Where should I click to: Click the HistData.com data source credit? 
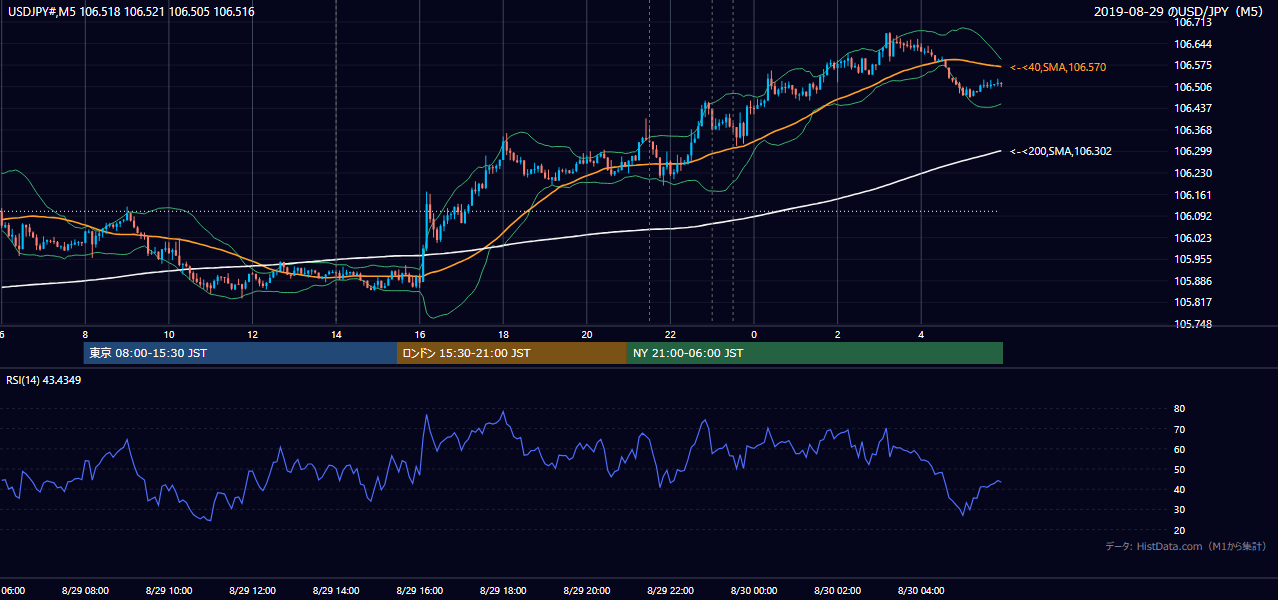tap(1185, 546)
